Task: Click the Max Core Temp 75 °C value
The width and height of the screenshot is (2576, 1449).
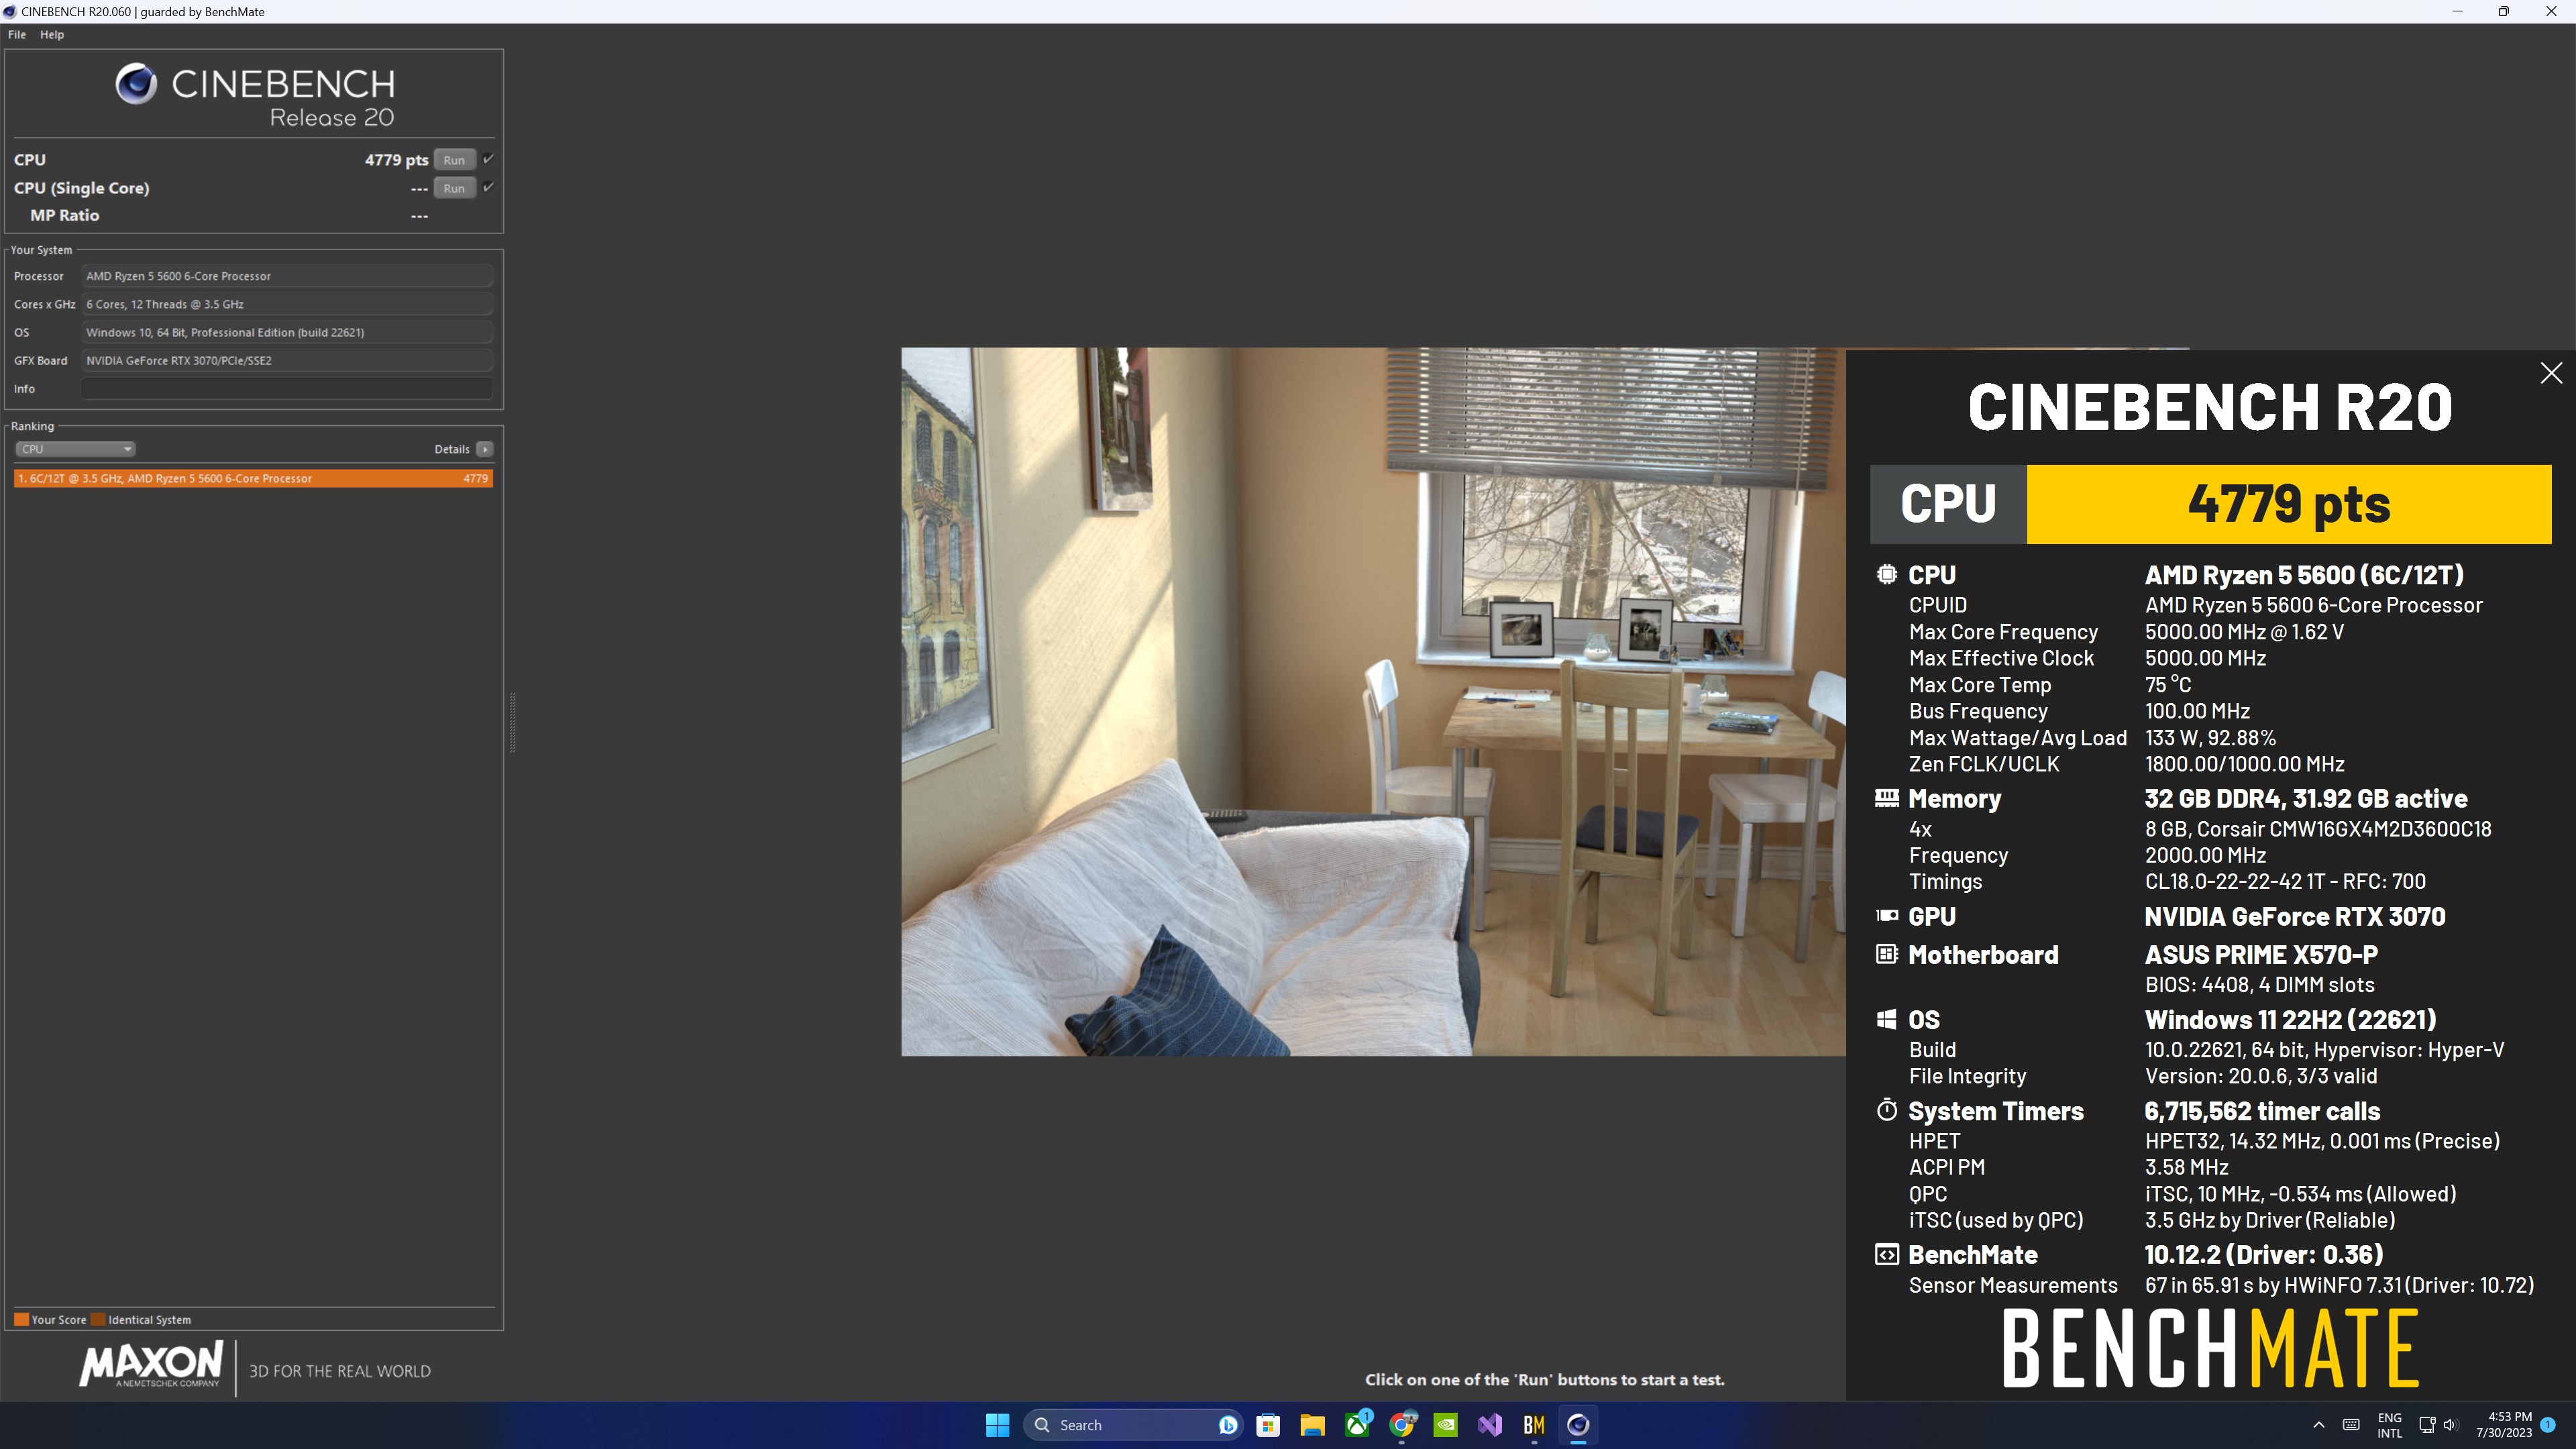Action: (x=2167, y=685)
